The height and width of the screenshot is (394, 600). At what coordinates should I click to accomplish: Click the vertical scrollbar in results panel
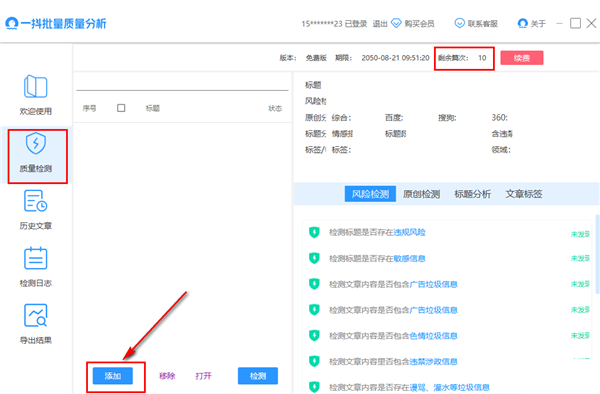click(x=598, y=254)
